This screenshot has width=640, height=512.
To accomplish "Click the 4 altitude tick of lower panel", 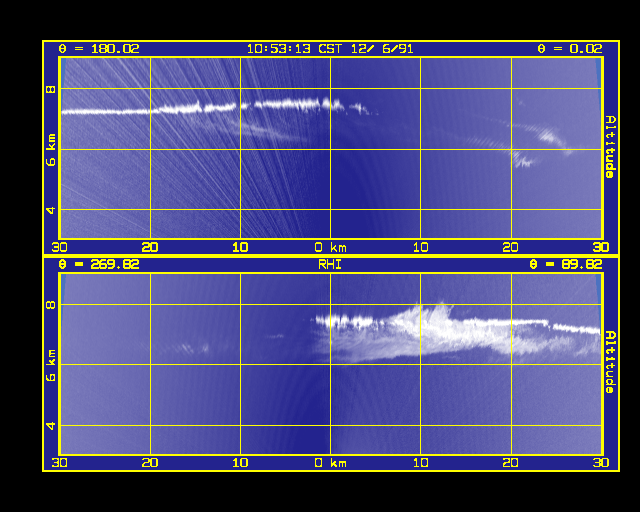I will tap(51, 426).
